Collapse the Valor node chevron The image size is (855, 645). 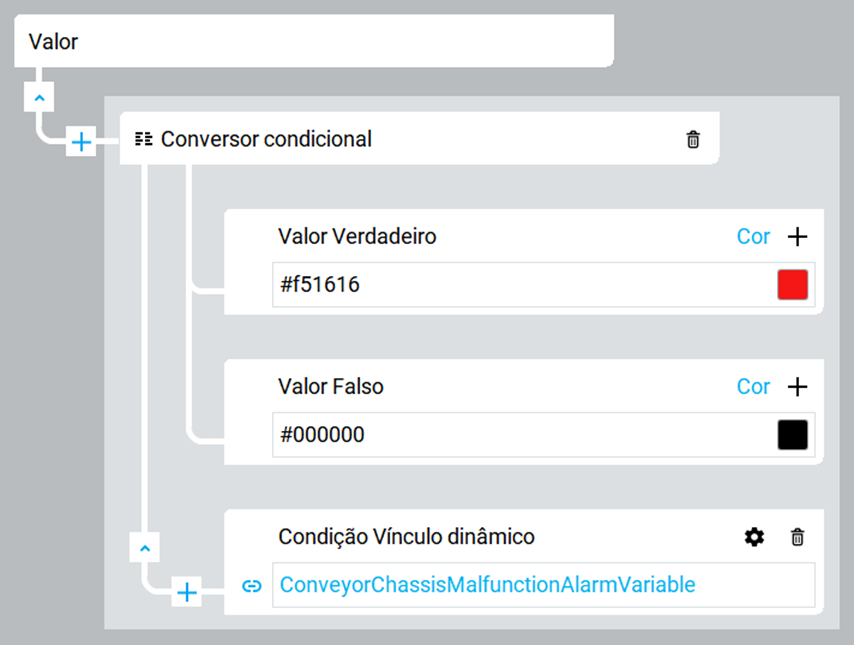[38, 99]
